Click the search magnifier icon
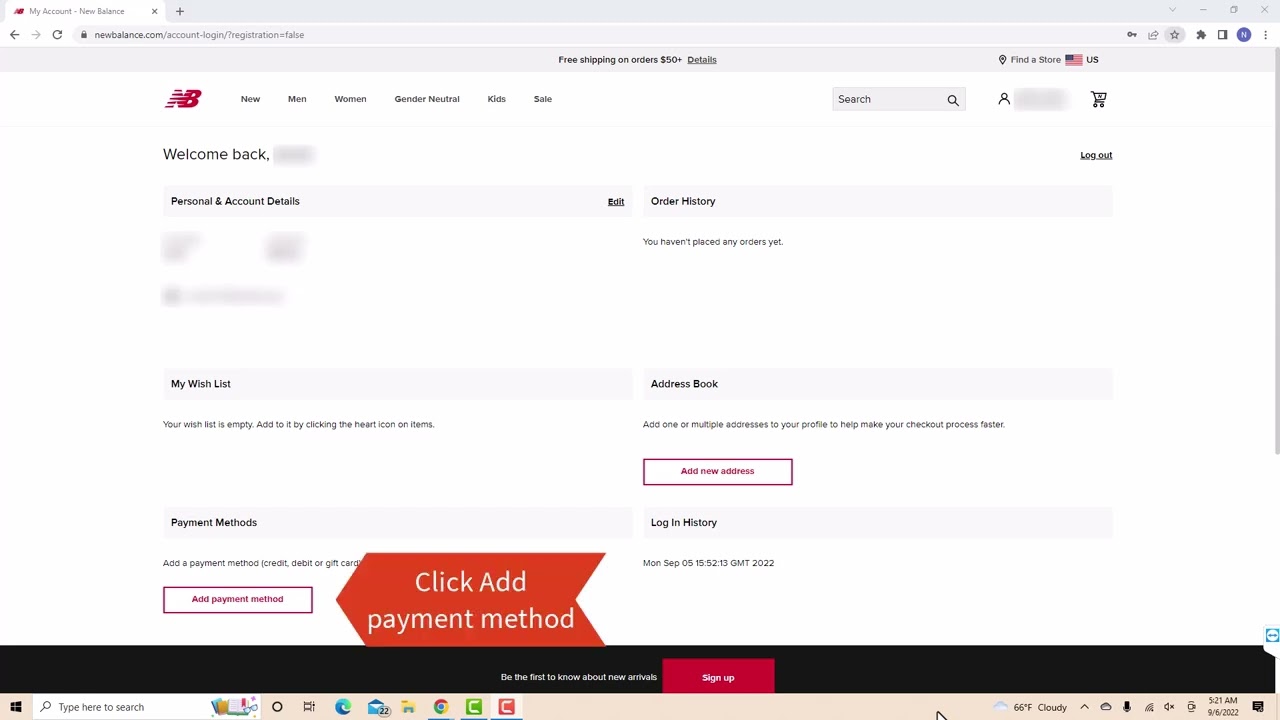Image resolution: width=1280 pixels, height=720 pixels. (x=953, y=100)
